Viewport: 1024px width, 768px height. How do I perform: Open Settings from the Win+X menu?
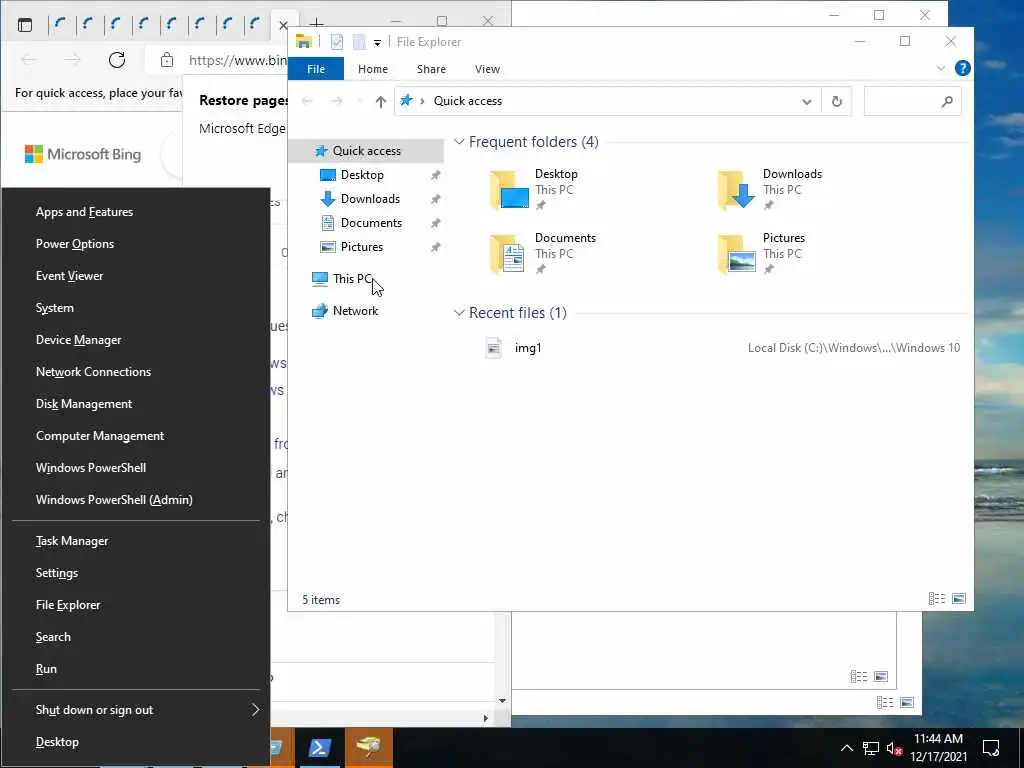point(57,573)
